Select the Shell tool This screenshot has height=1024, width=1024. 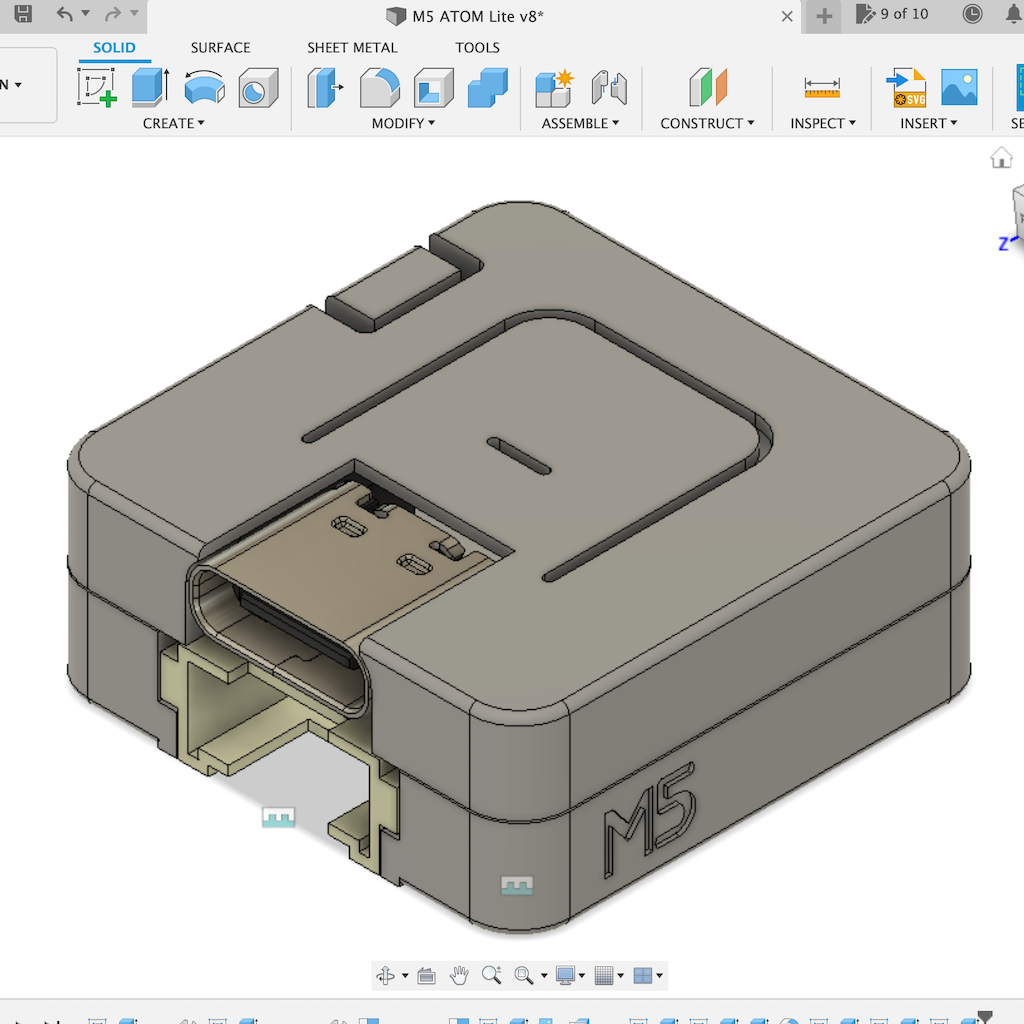click(x=434, y=88)
